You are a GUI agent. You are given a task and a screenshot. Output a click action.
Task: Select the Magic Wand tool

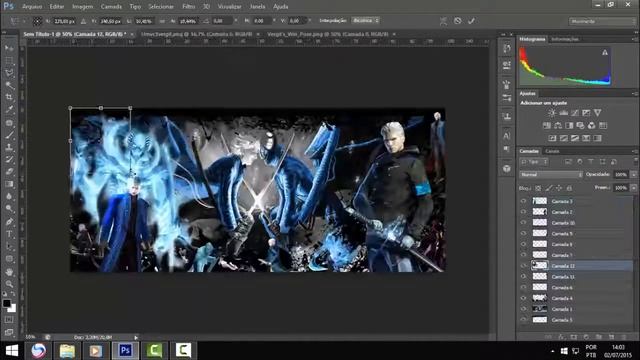pyautogui.click(x=9, y=85)
